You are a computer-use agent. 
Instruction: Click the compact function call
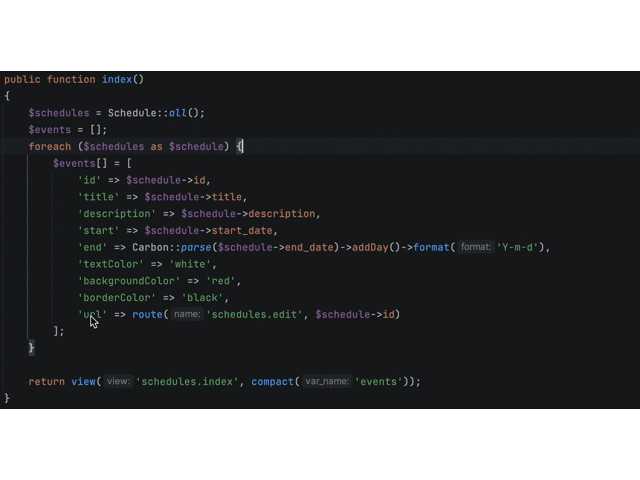coord(272,382)
